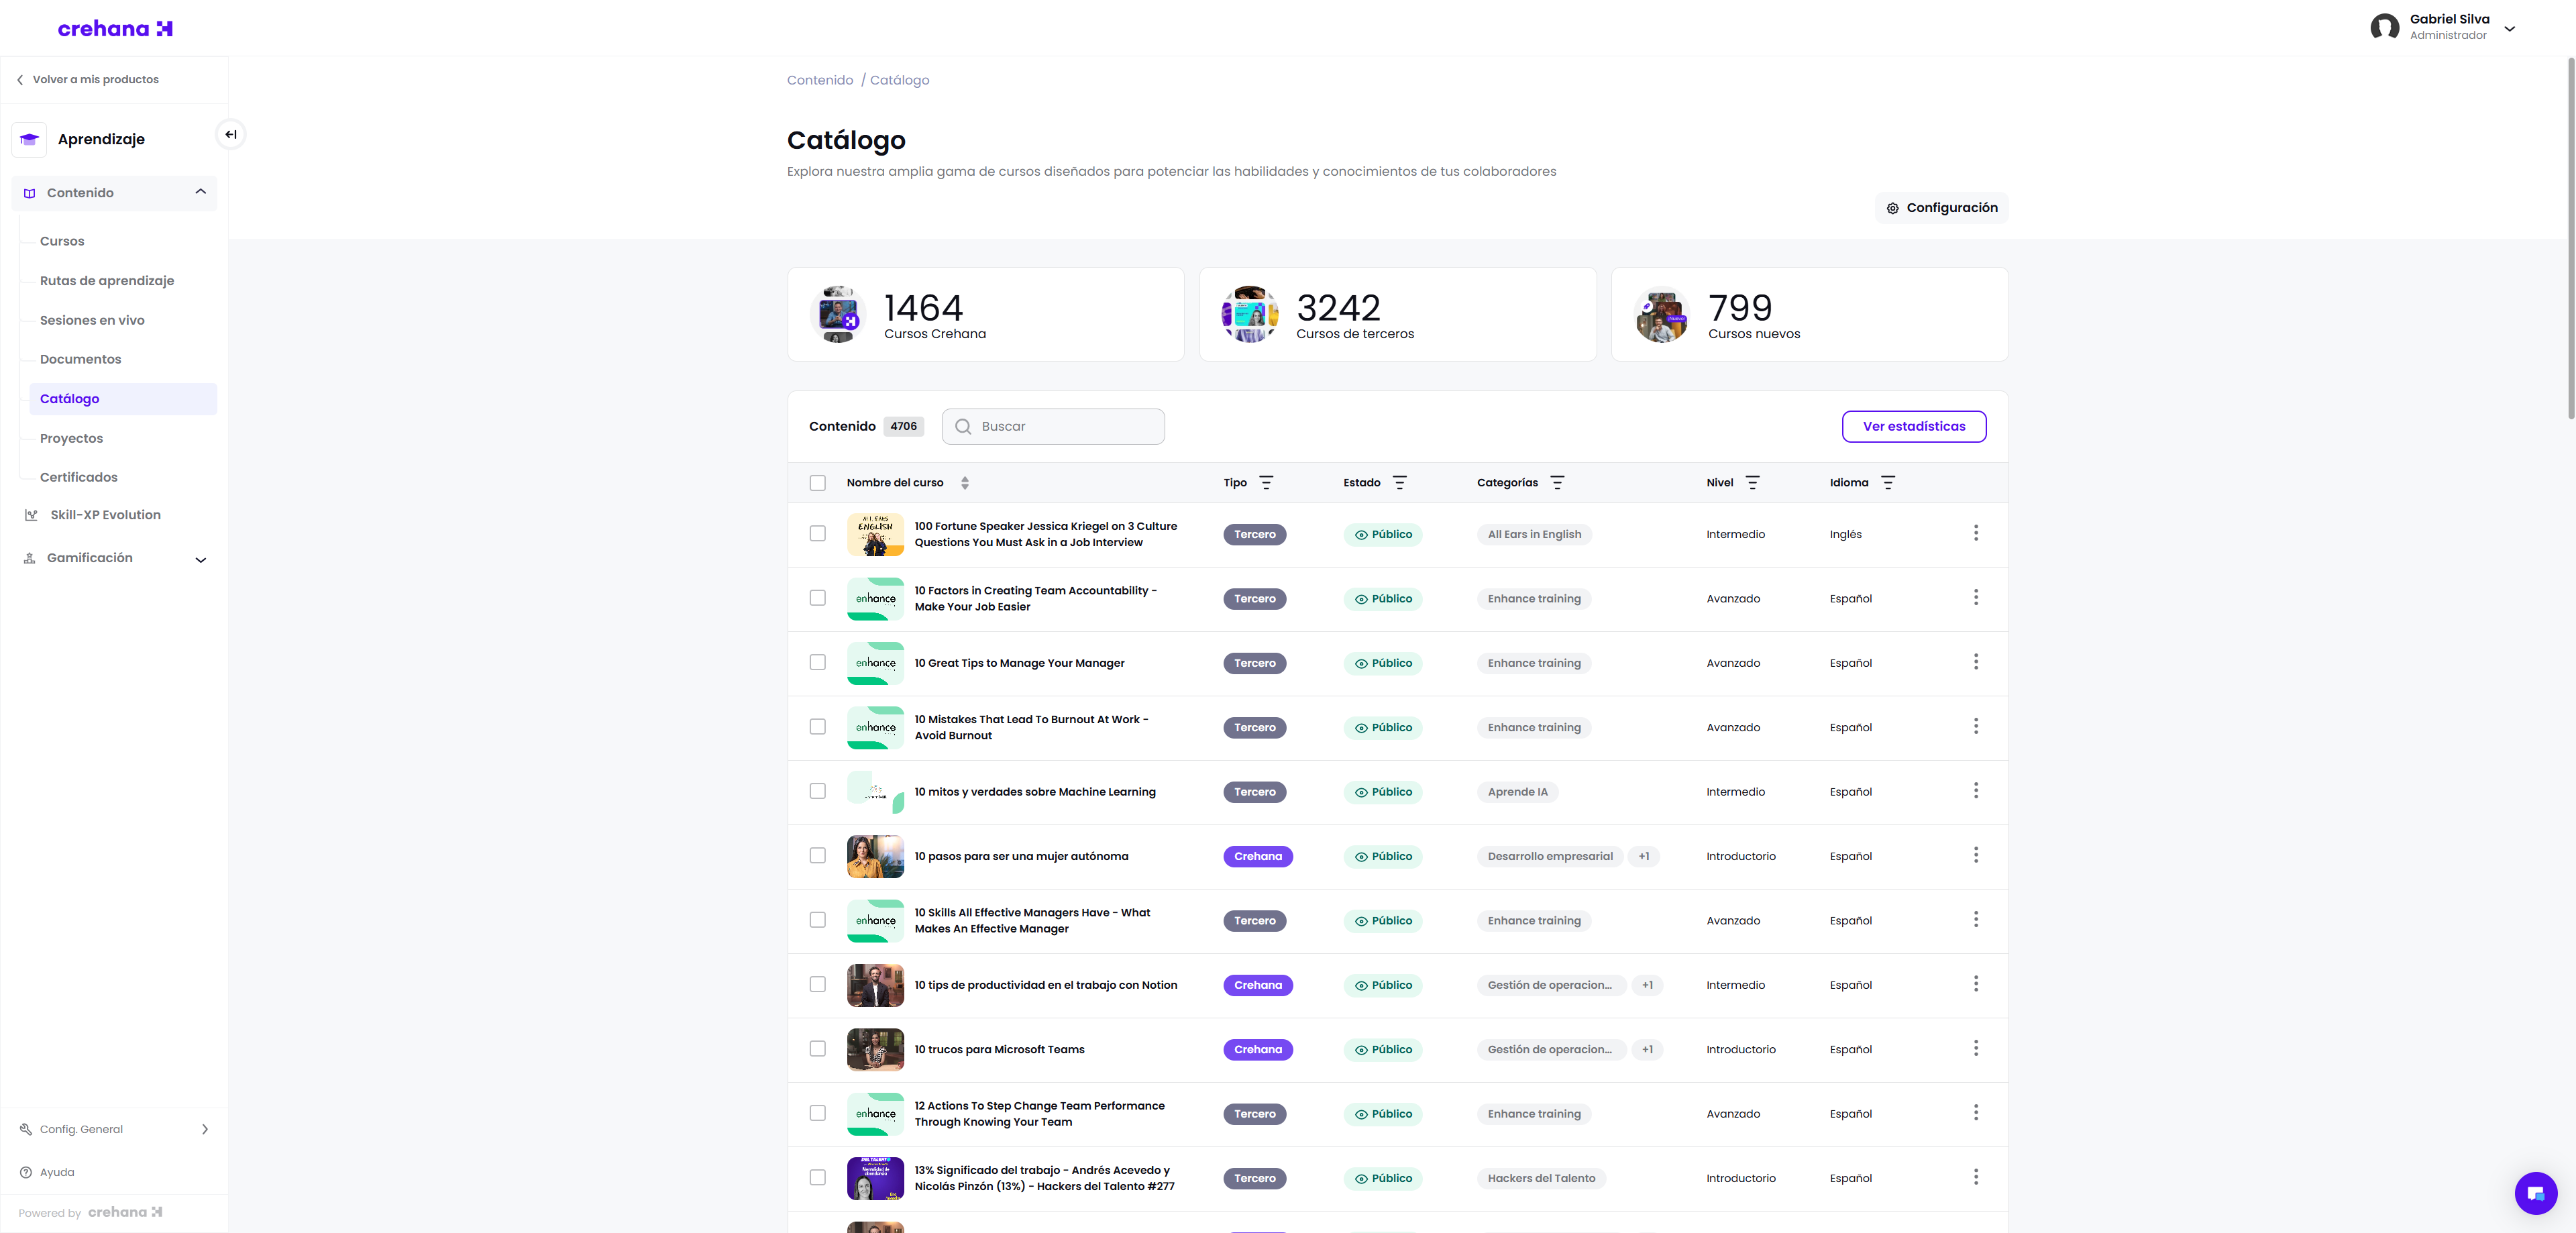Screen dimensions: 2576x1233
Task: Open the Tipo column filter icon
Action: (x=1266, y=483)
